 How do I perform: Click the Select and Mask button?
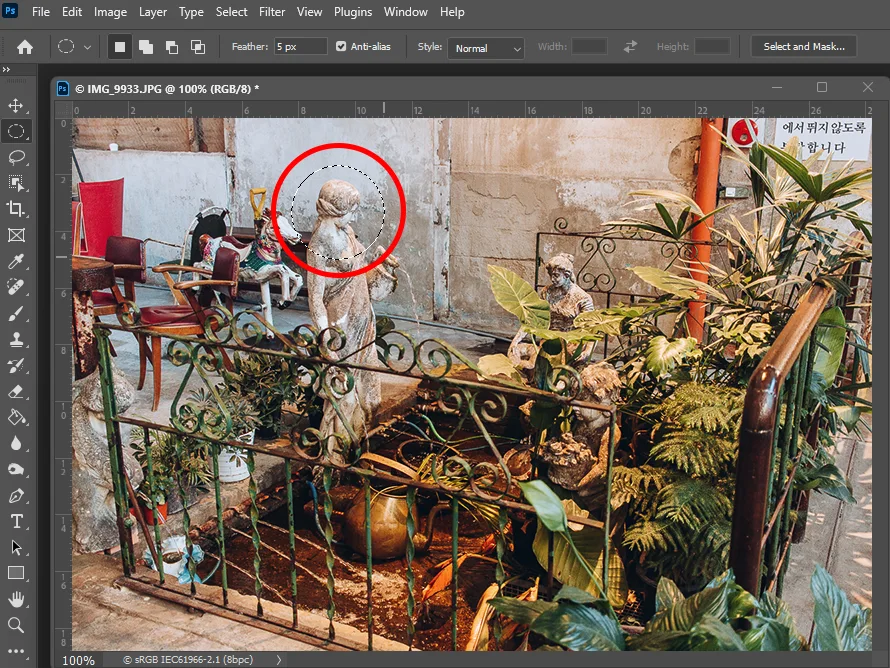pos(804,47)
